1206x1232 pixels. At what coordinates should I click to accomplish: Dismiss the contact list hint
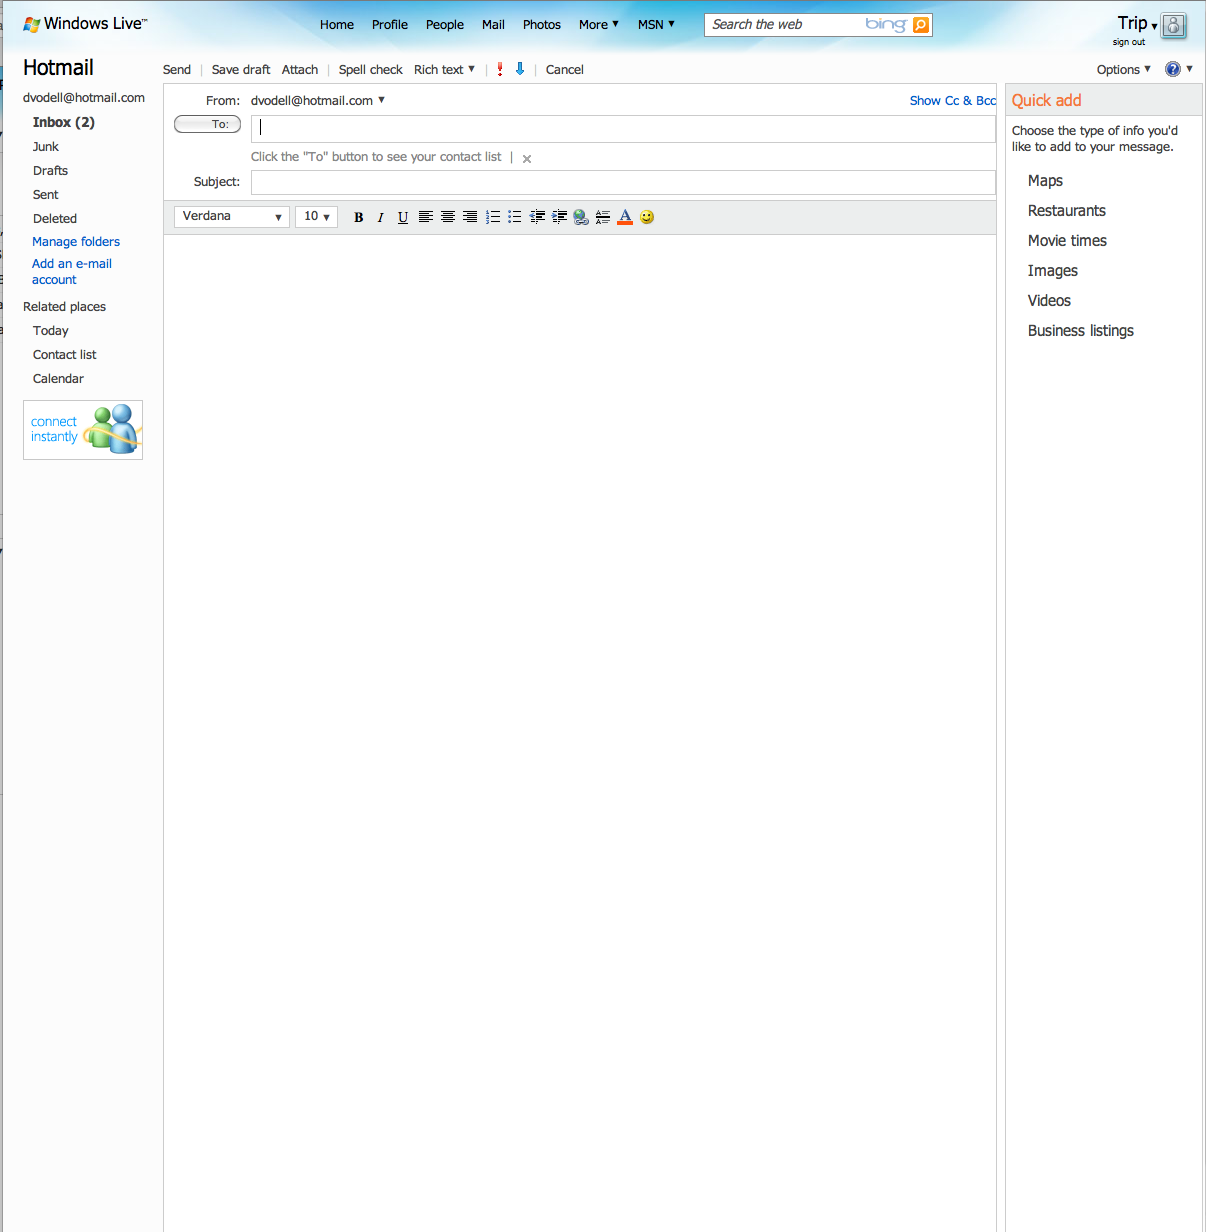pos(527,159)
